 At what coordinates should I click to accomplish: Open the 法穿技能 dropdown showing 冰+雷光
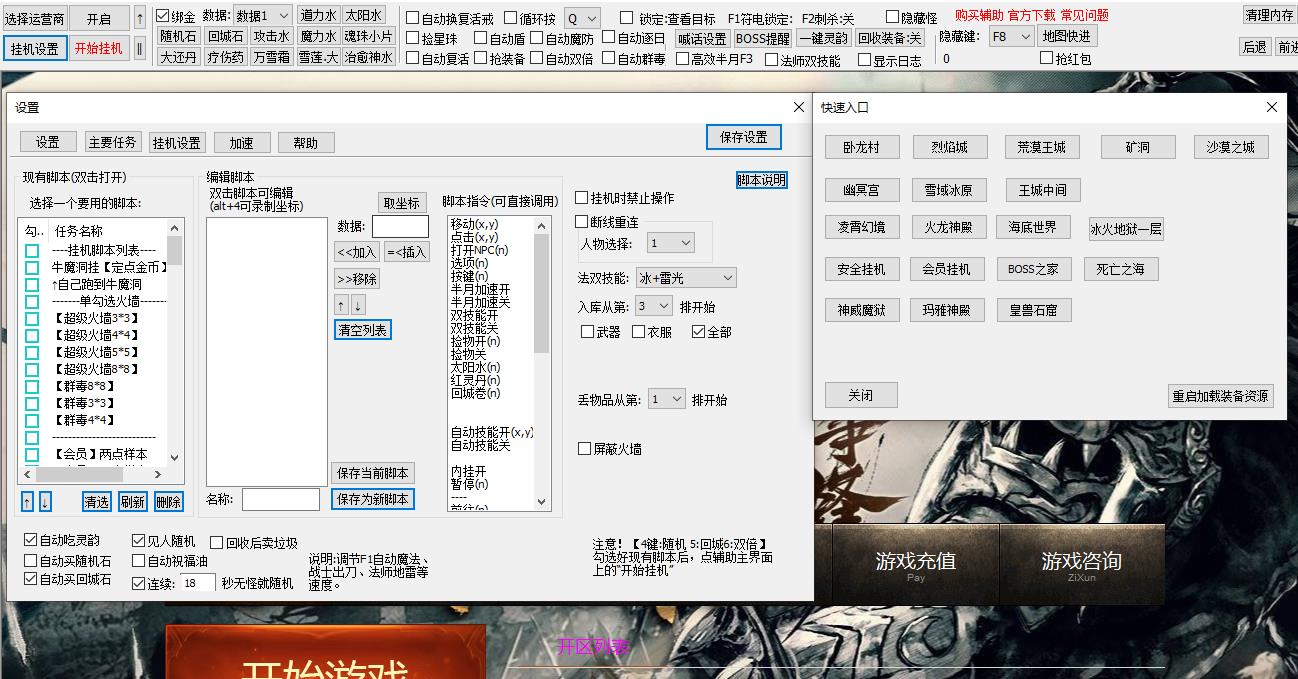coord(685,277)
